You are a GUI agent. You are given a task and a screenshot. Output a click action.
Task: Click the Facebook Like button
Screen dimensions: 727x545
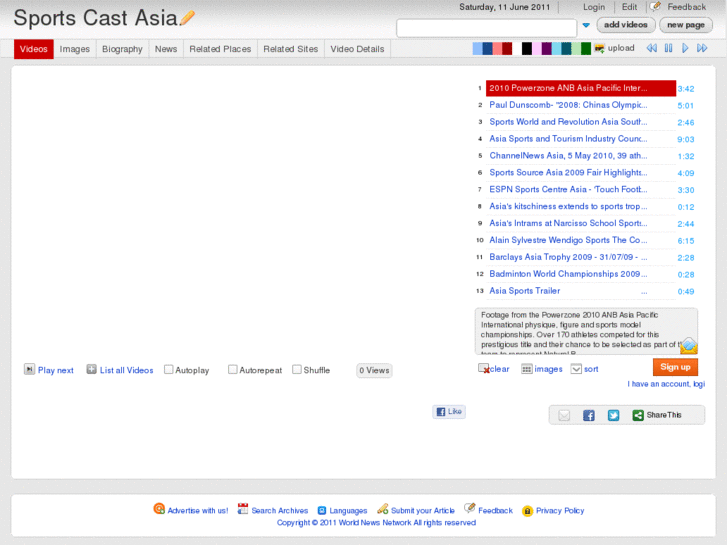[449, 411]
